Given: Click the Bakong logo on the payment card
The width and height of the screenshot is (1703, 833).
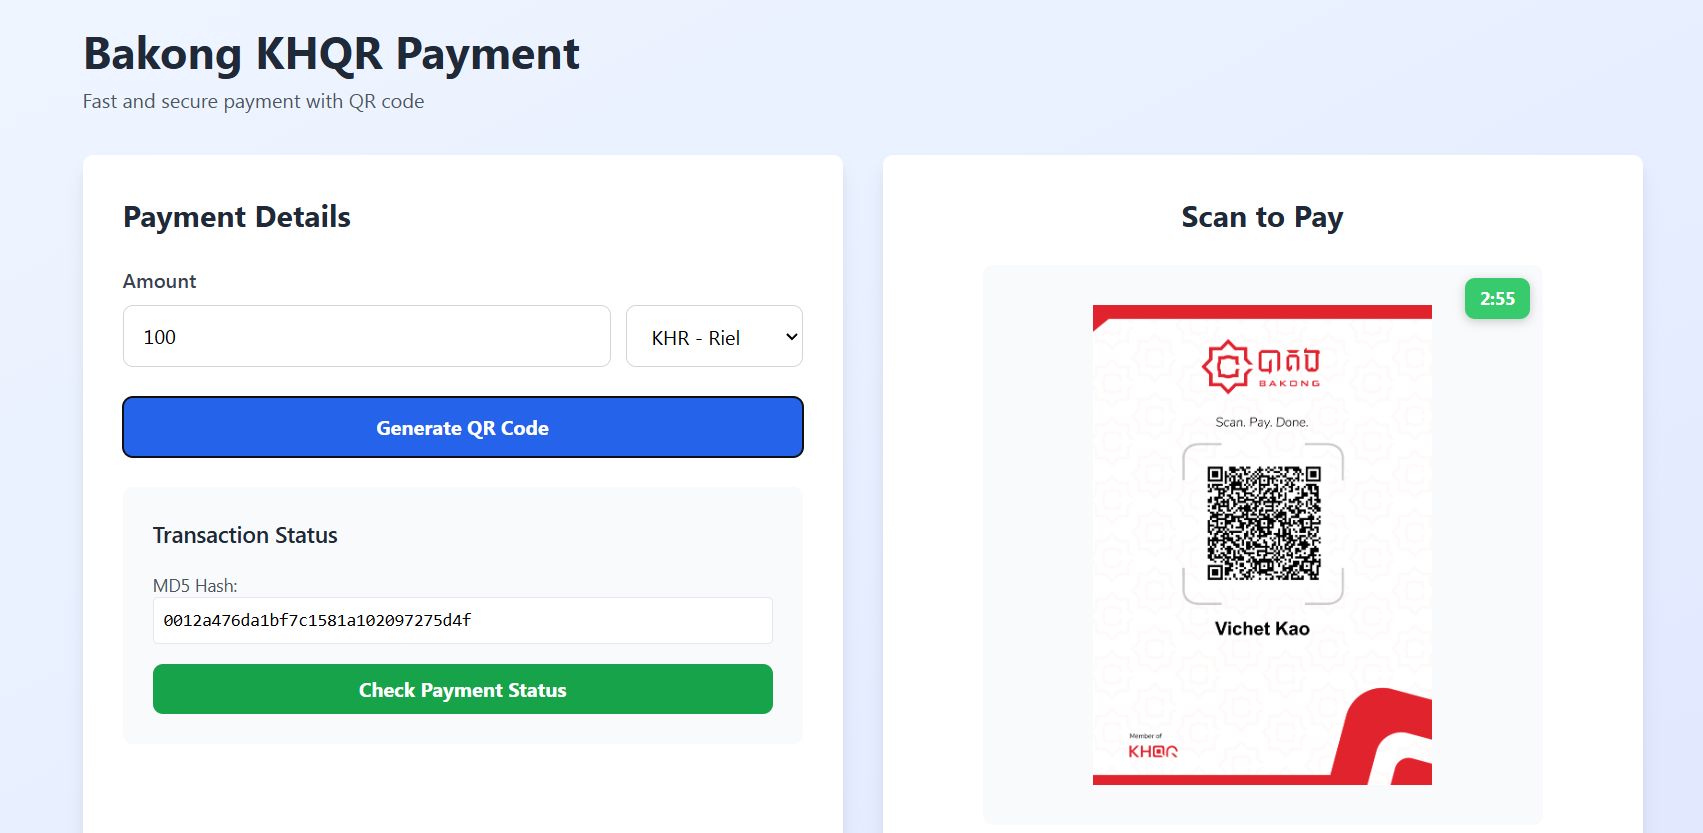Looking at the screenshot, I should [x=1261, y=365].
